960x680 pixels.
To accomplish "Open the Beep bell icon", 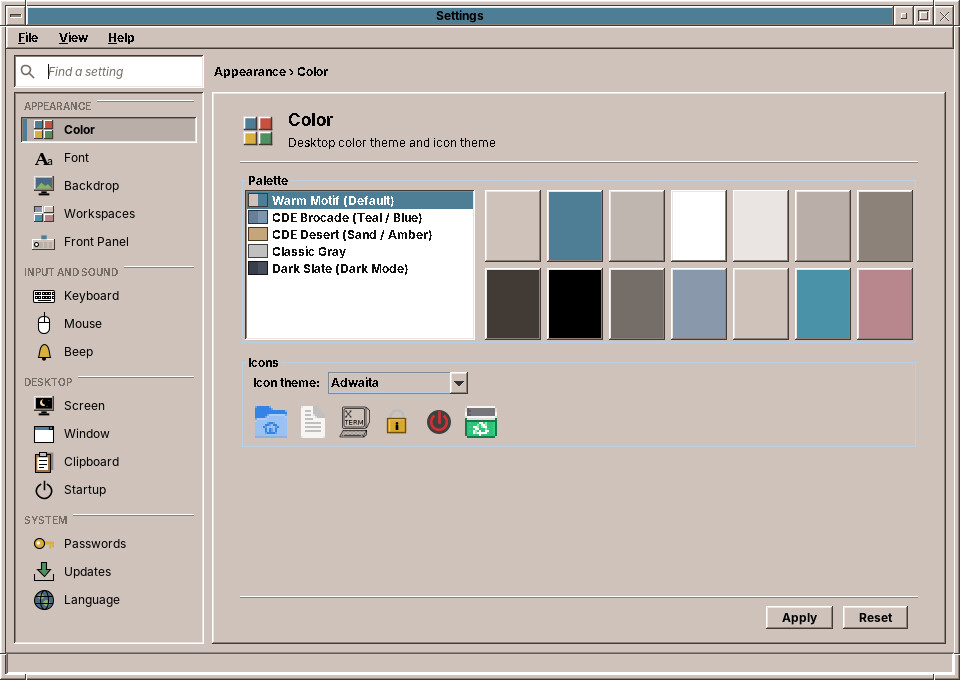I will [44, 352].
